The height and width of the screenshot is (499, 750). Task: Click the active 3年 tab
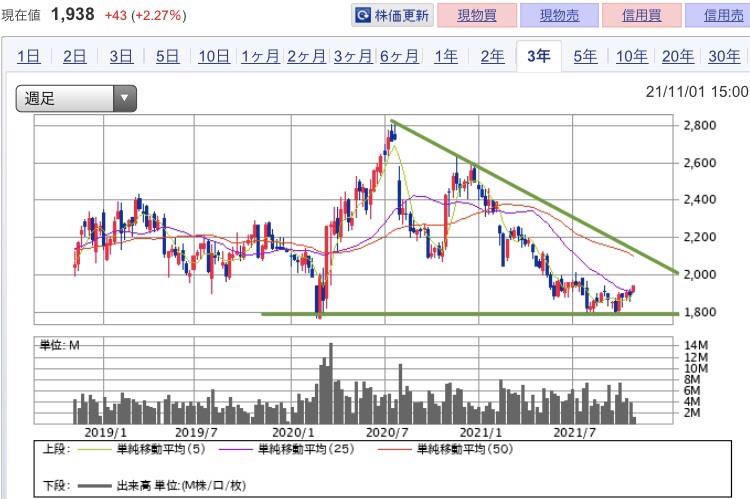(539, 56)
